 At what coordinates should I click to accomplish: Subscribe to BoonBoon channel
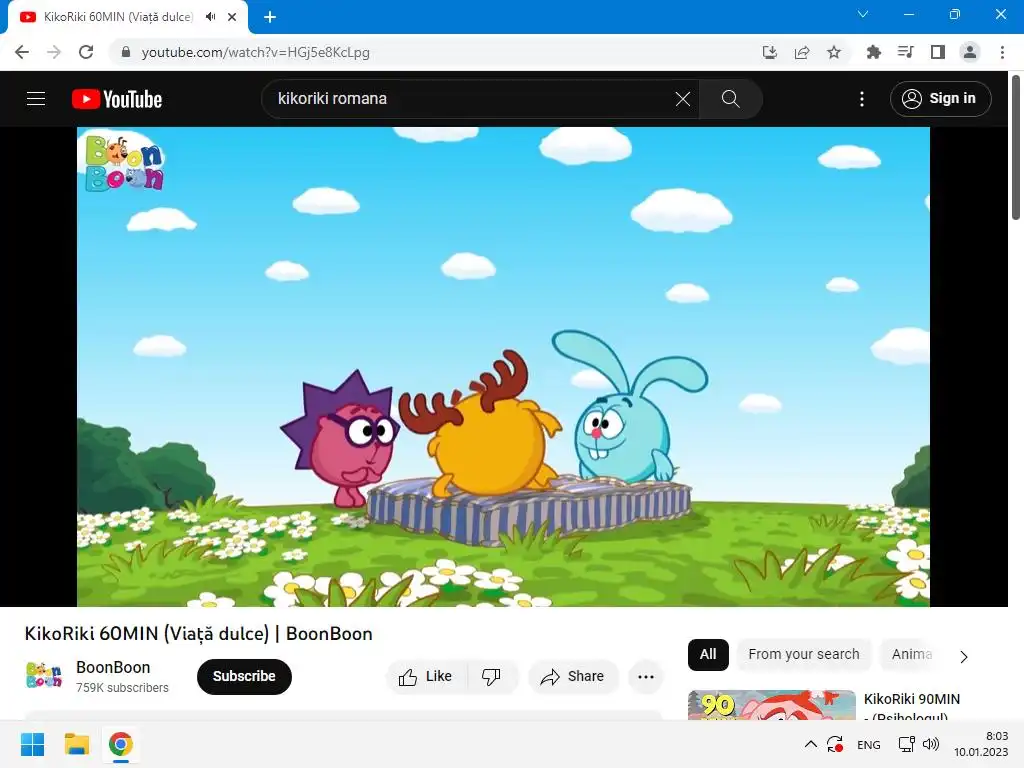(244, 677)
